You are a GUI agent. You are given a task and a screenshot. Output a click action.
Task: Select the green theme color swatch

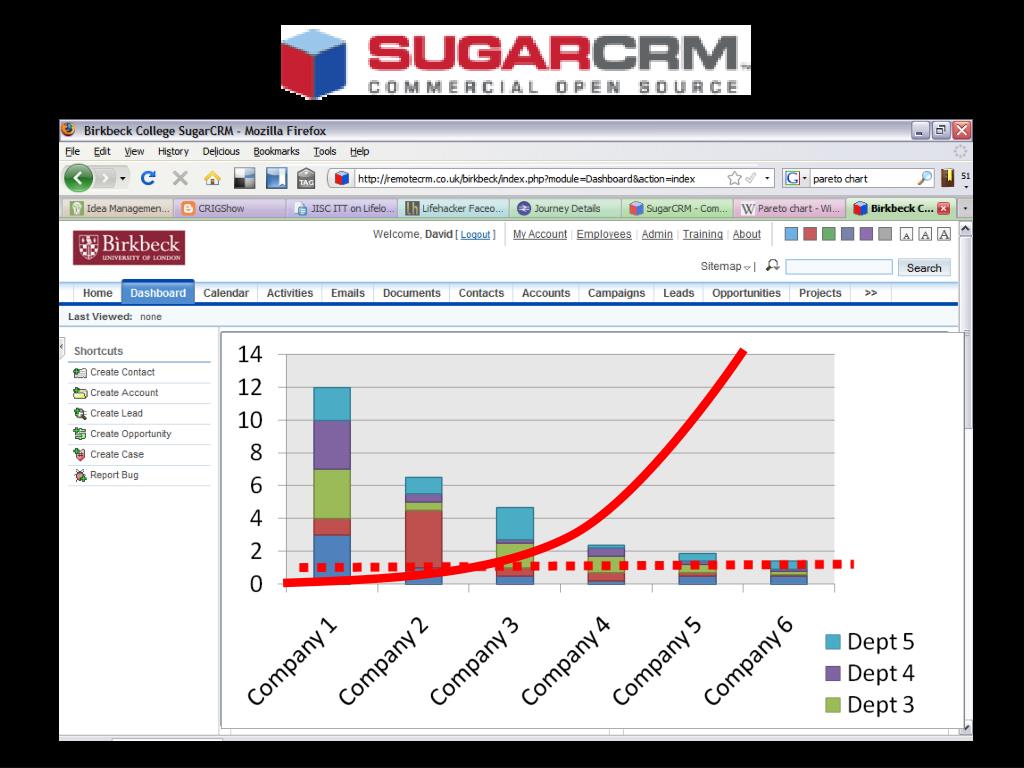829,234
